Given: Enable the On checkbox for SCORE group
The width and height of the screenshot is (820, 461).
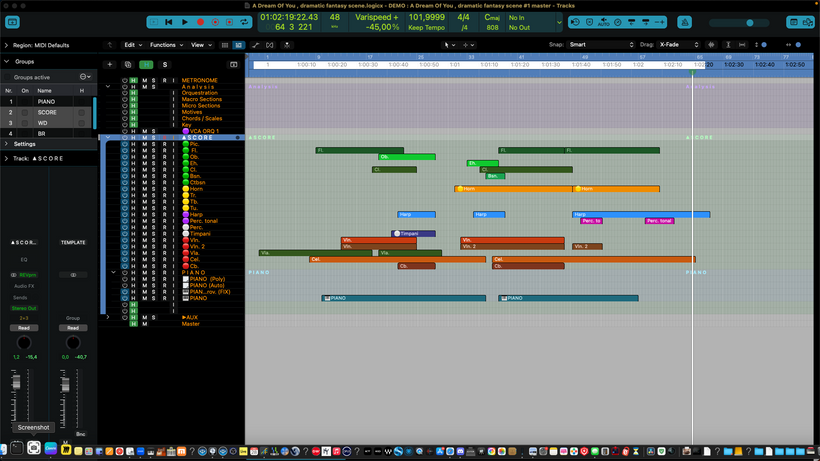Looking at the screenshot, I should pos(25,112).
